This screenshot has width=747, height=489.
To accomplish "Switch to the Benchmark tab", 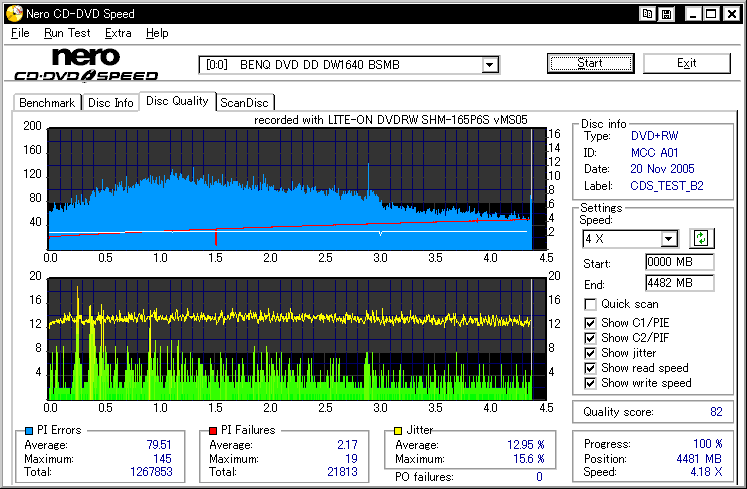I will click(47, 103).
